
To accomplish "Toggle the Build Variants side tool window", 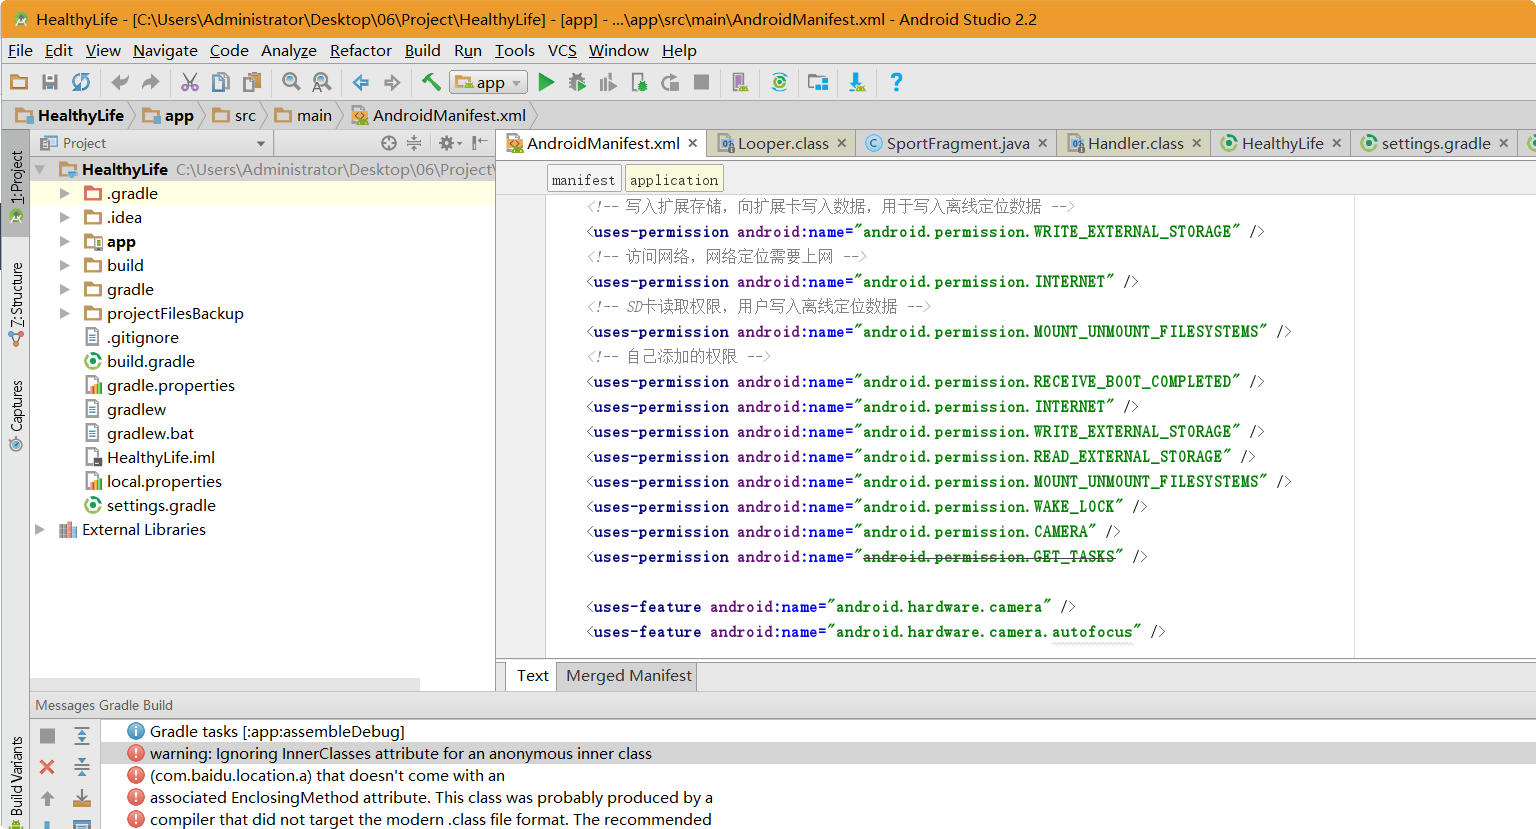I will coord(16,782).
